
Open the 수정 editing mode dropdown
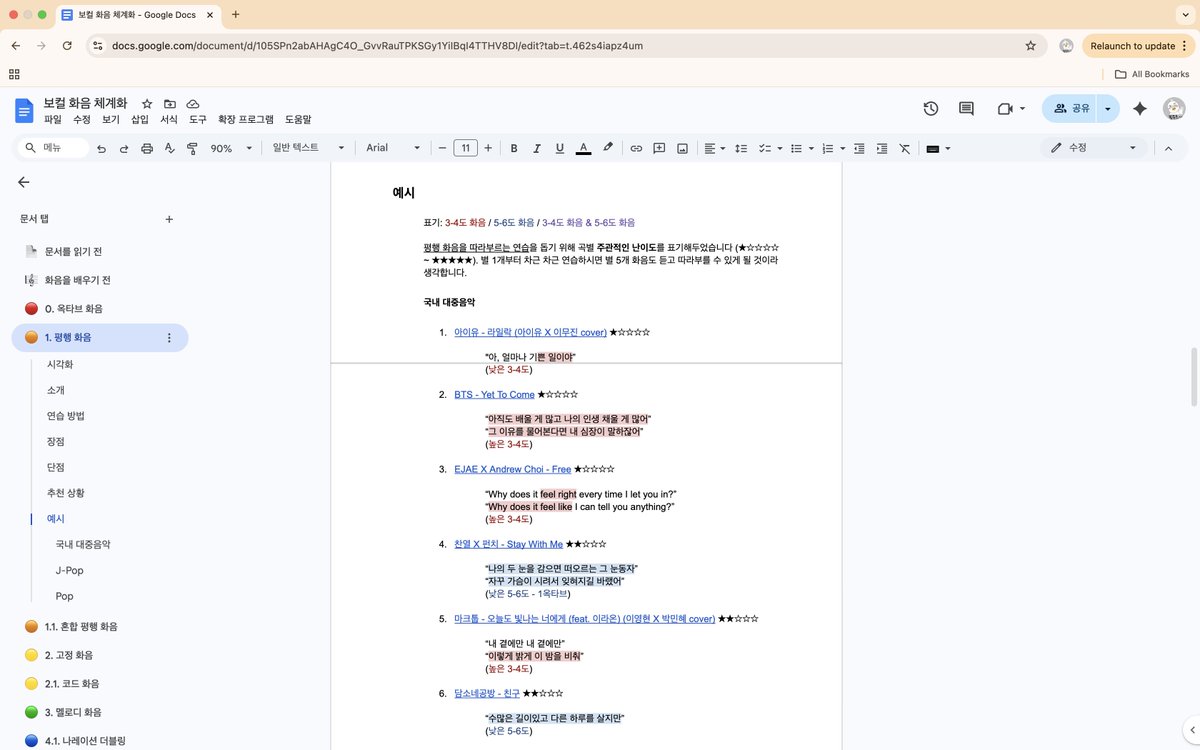[1092, 148]
